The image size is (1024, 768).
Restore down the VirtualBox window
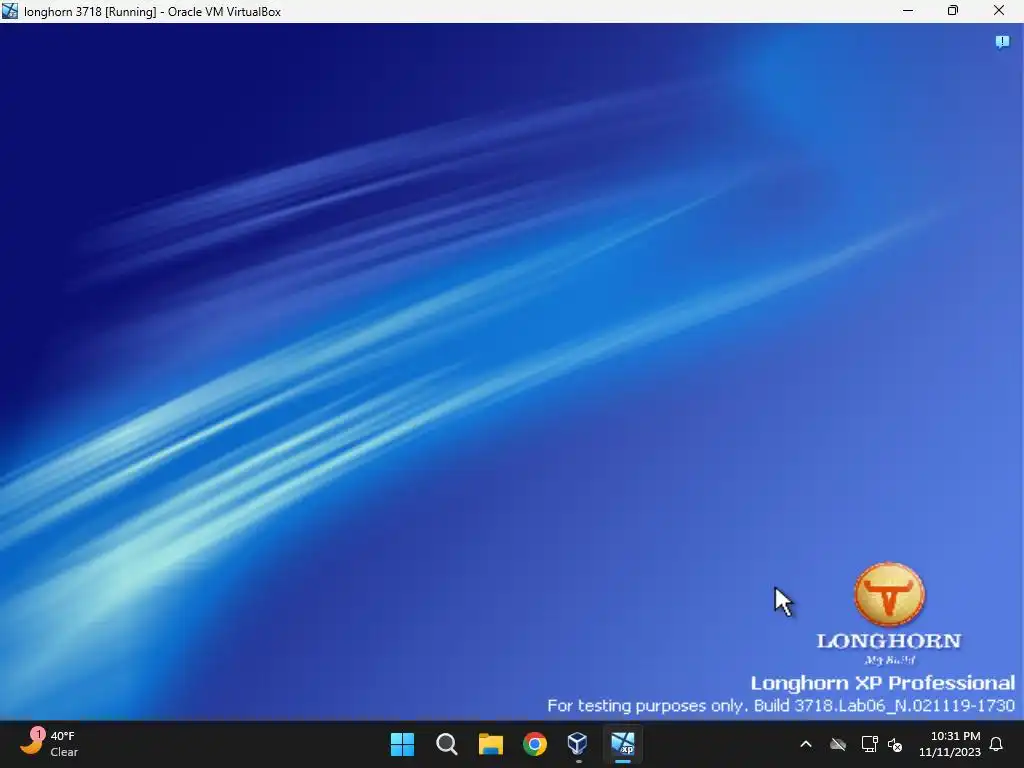953,10
